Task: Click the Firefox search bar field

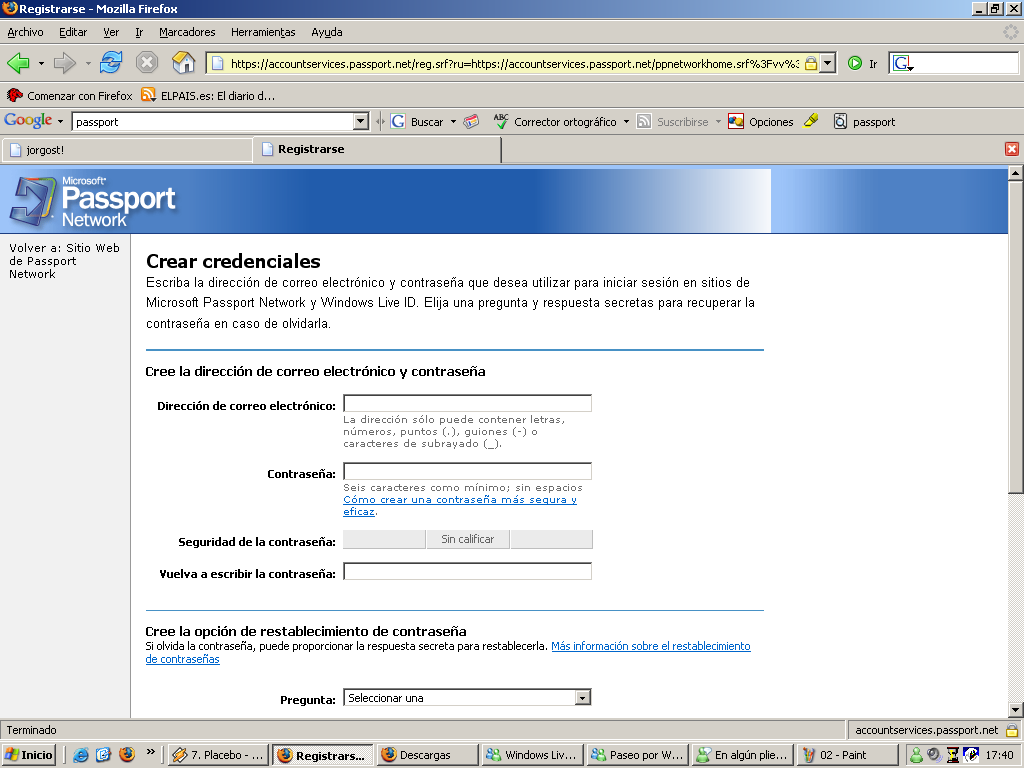Action: [x=966, y=63]
